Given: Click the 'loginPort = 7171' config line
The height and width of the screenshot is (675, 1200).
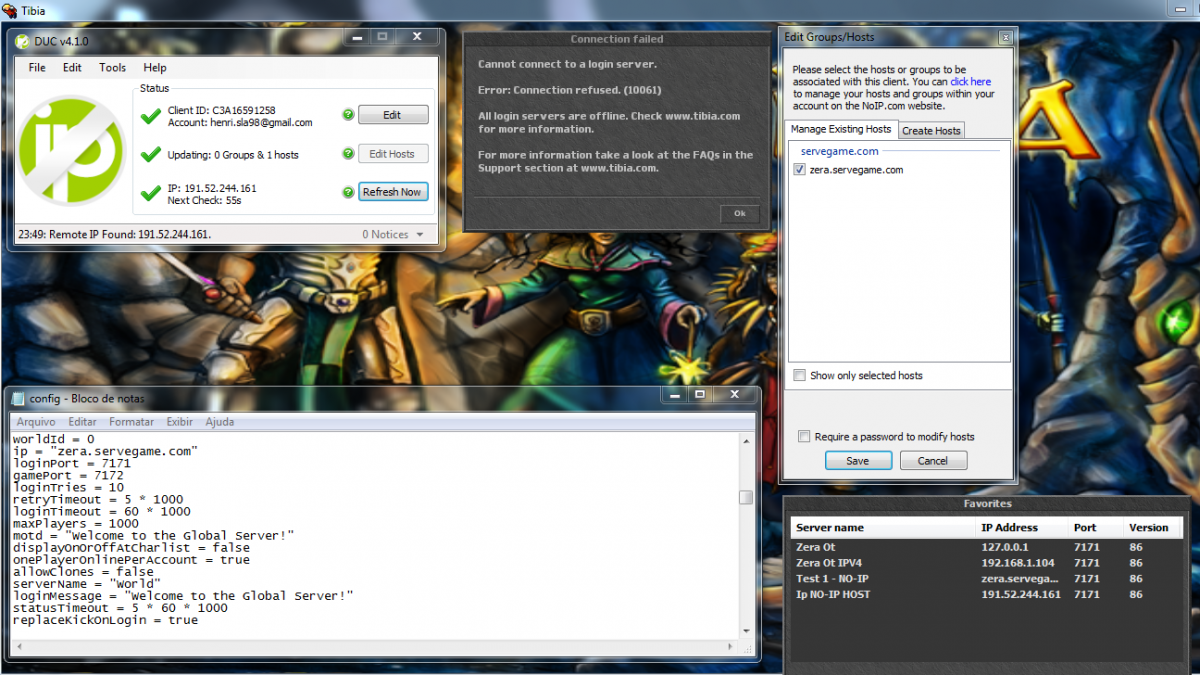Looking at the screenshot, I should pyautogui.click(x=72, y=463).
